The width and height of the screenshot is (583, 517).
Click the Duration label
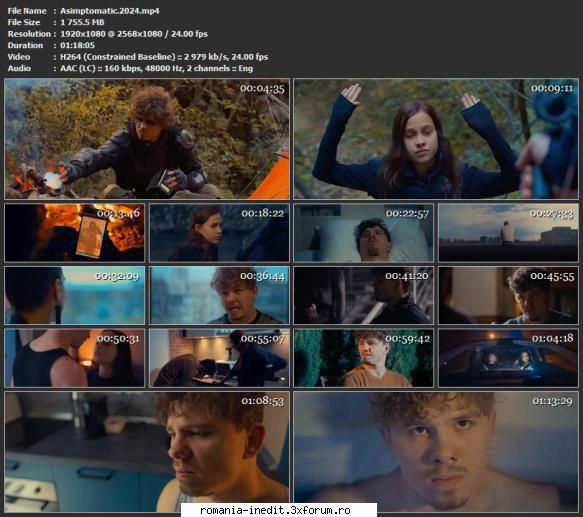click(x=25, y=45)
